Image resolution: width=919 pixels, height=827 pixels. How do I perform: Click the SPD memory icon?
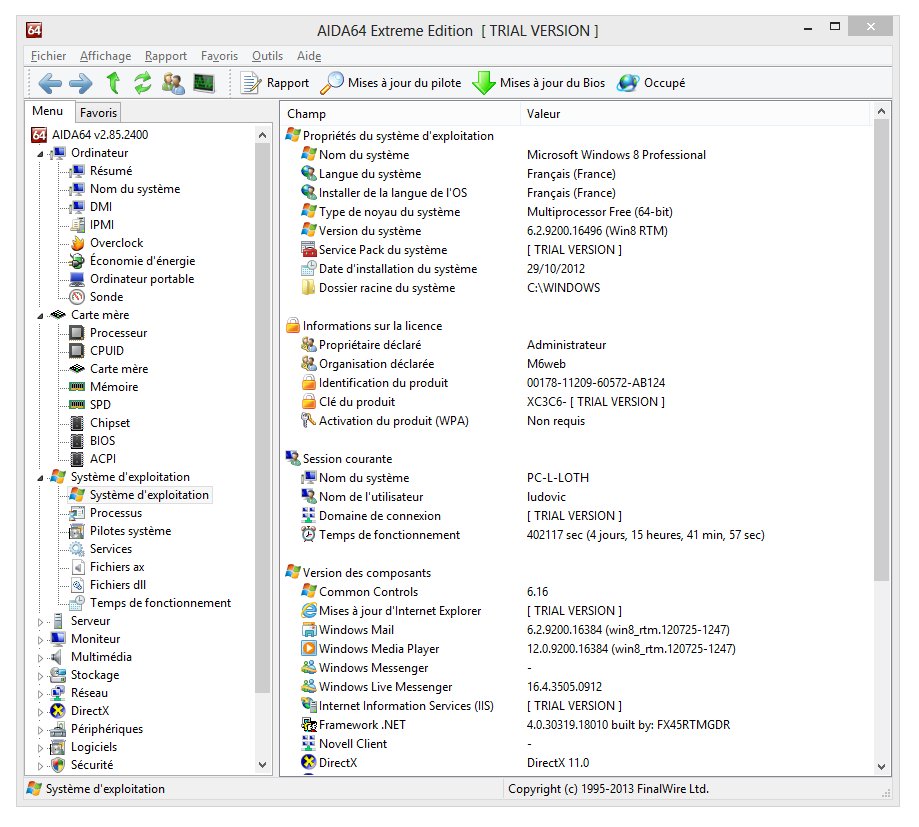pyautogui.click(x=77, y=404)
